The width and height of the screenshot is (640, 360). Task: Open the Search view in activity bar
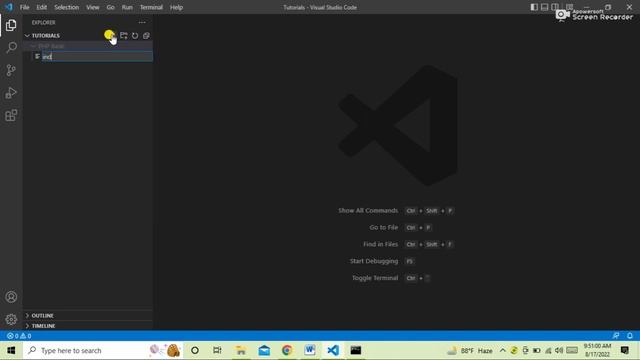(11, 47)
